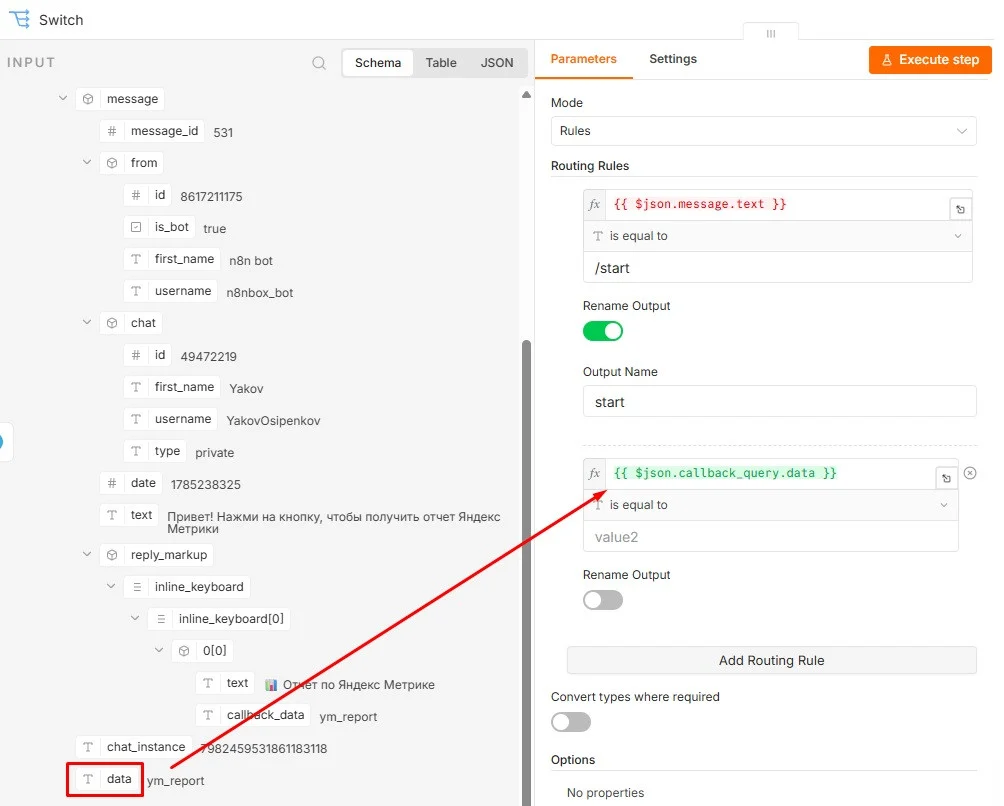
Task: Open expression editor for message.text rule
Action: [960, 209]
